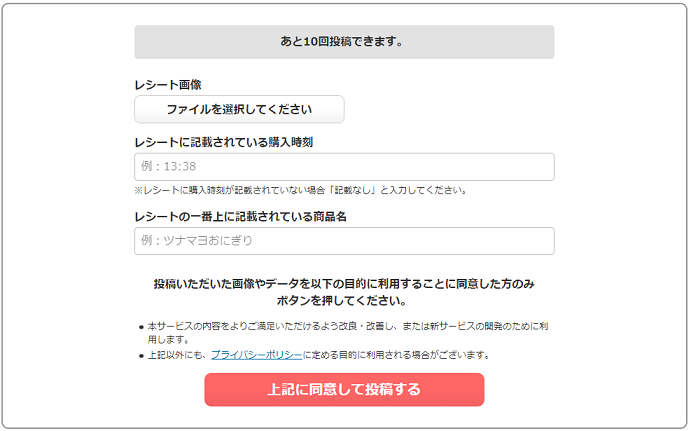Select the レシートに記載されている購入時刻 label
Screen dimensions: 691x431
point(224,142)
